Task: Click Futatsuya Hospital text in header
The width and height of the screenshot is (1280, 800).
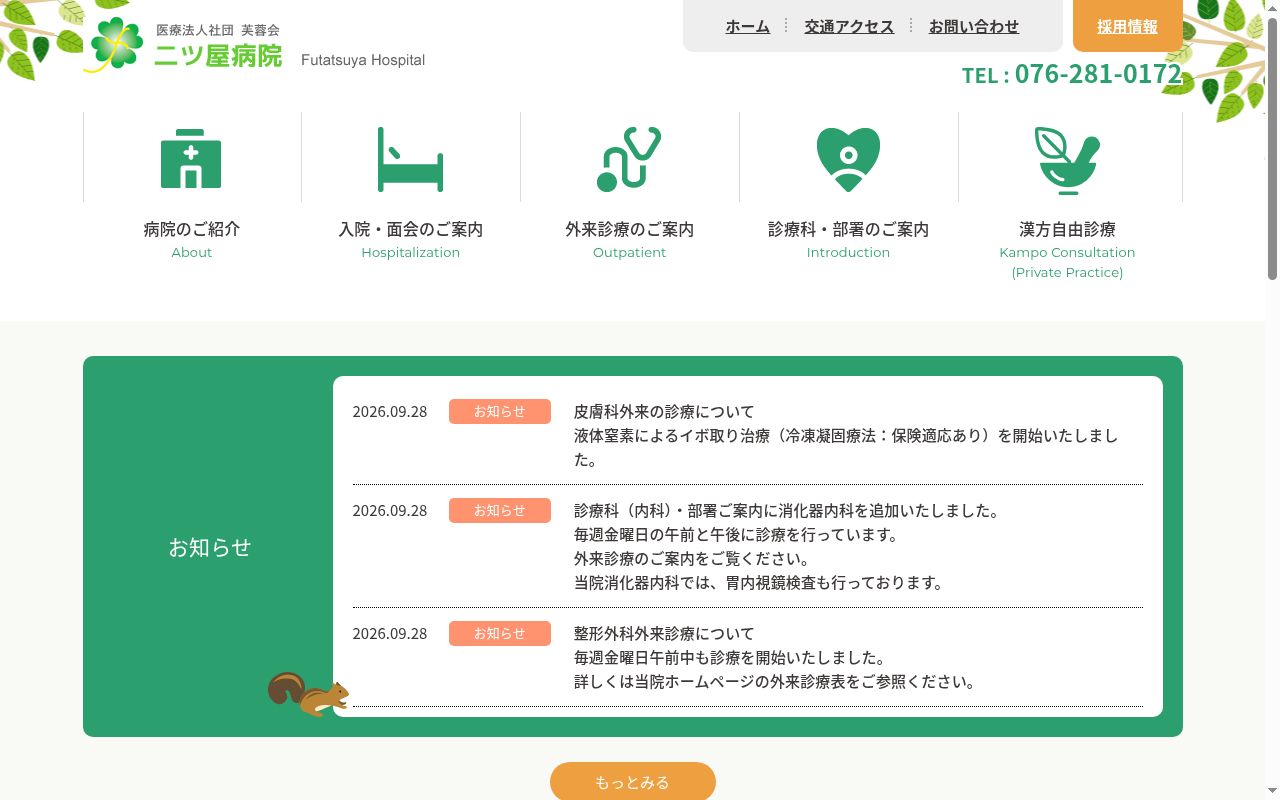Action: click(363, 60)
